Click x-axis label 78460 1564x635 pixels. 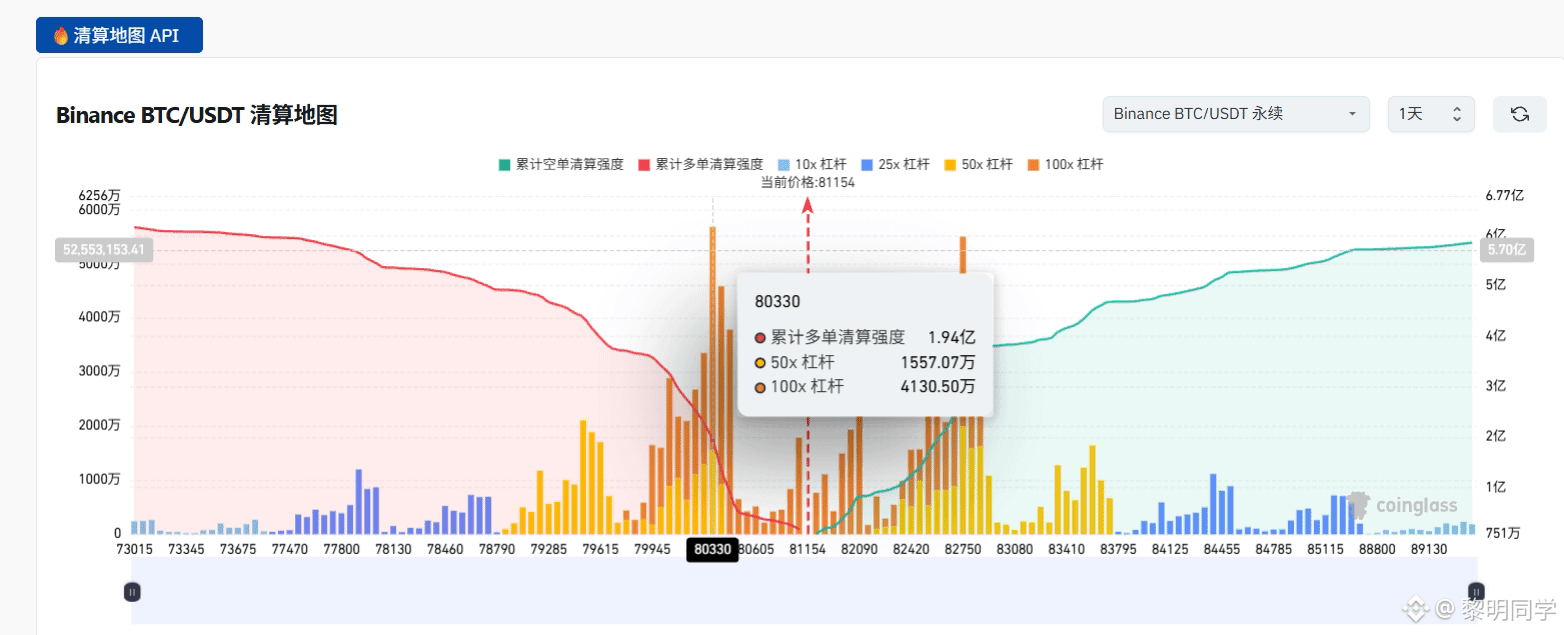(x=445, y=549)
